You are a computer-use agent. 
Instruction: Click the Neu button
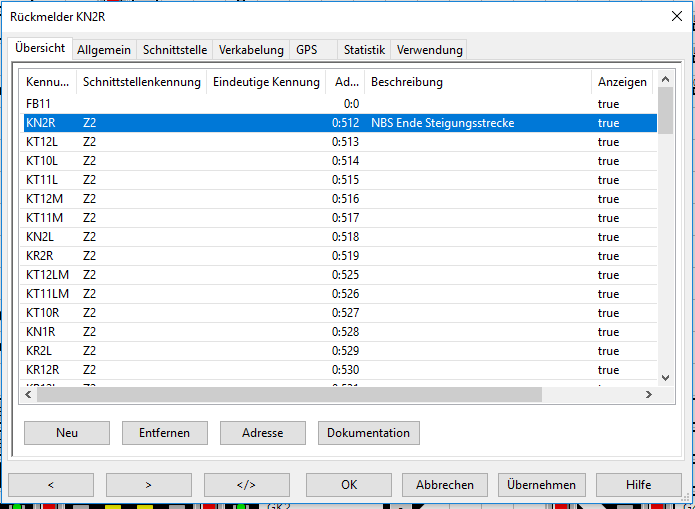(x=67, y=433)
